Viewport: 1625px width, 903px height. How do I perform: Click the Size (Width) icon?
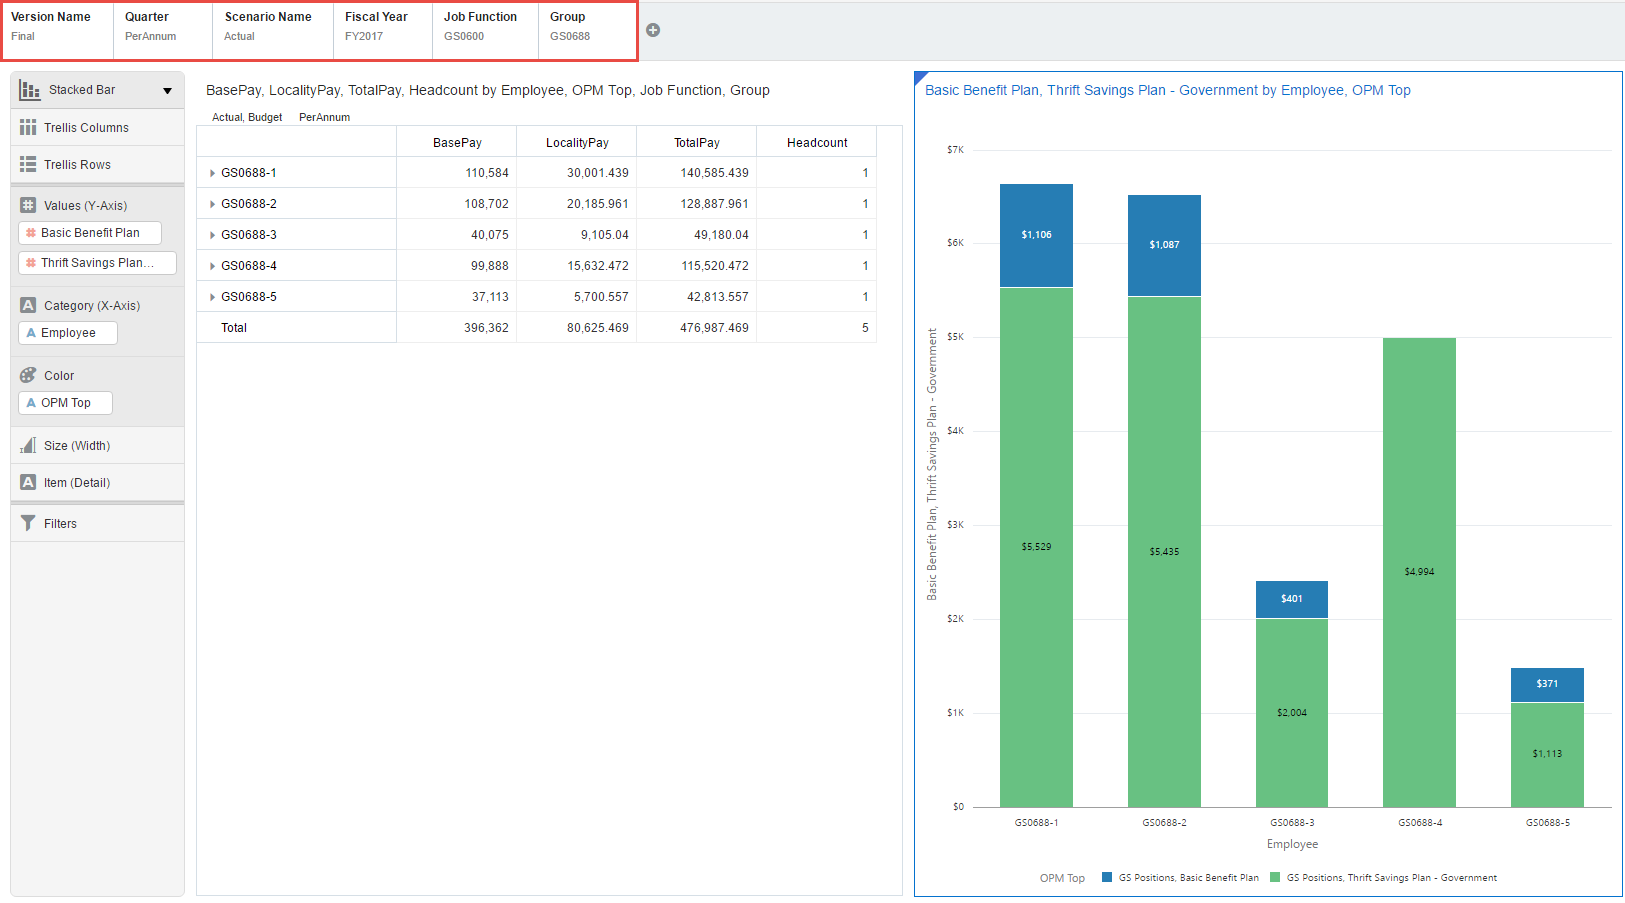[28, 446]
